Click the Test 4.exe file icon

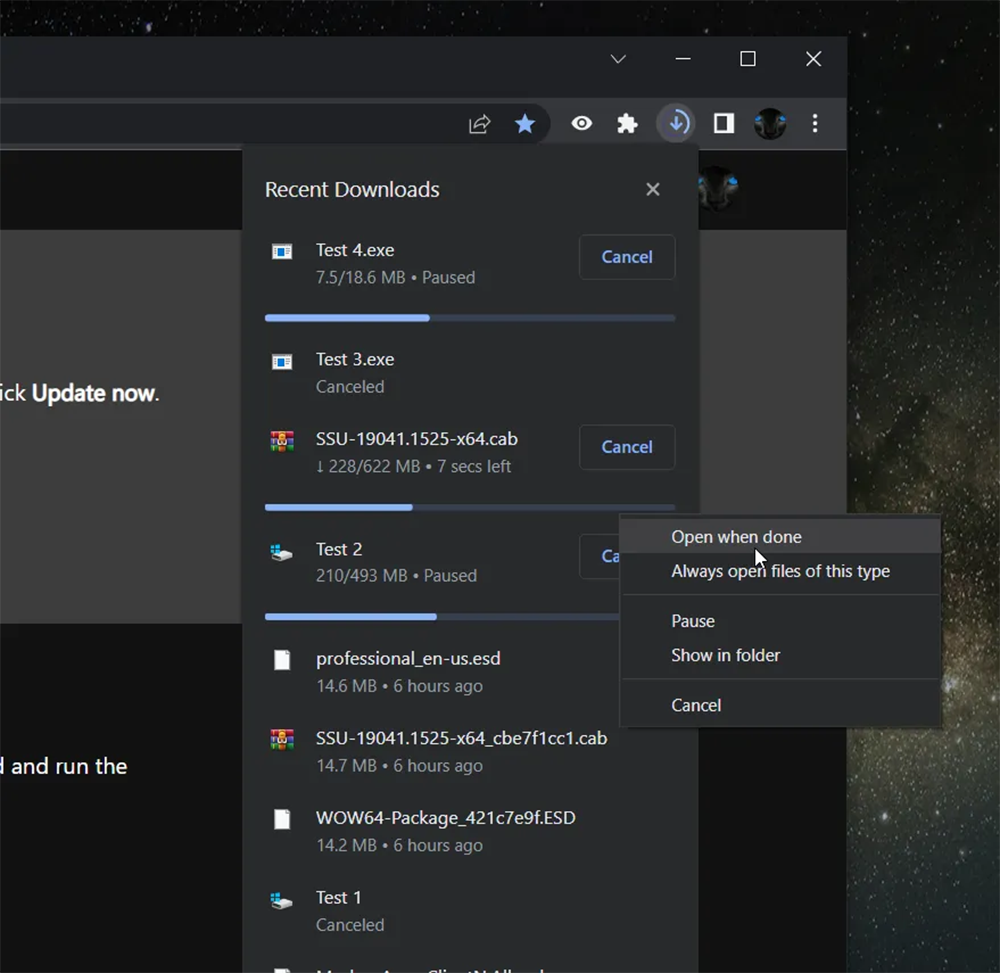282,251
